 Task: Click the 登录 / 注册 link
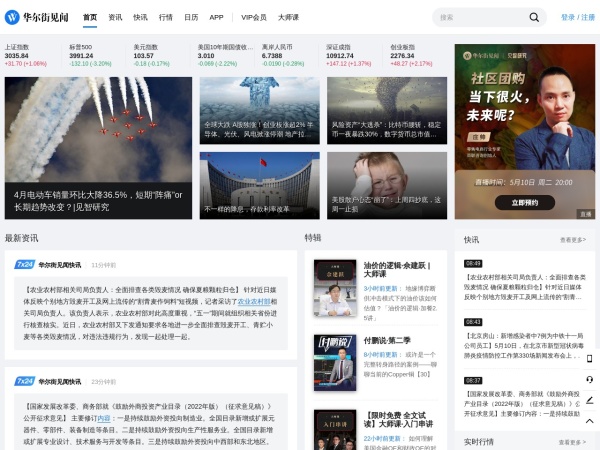point(575,17)
